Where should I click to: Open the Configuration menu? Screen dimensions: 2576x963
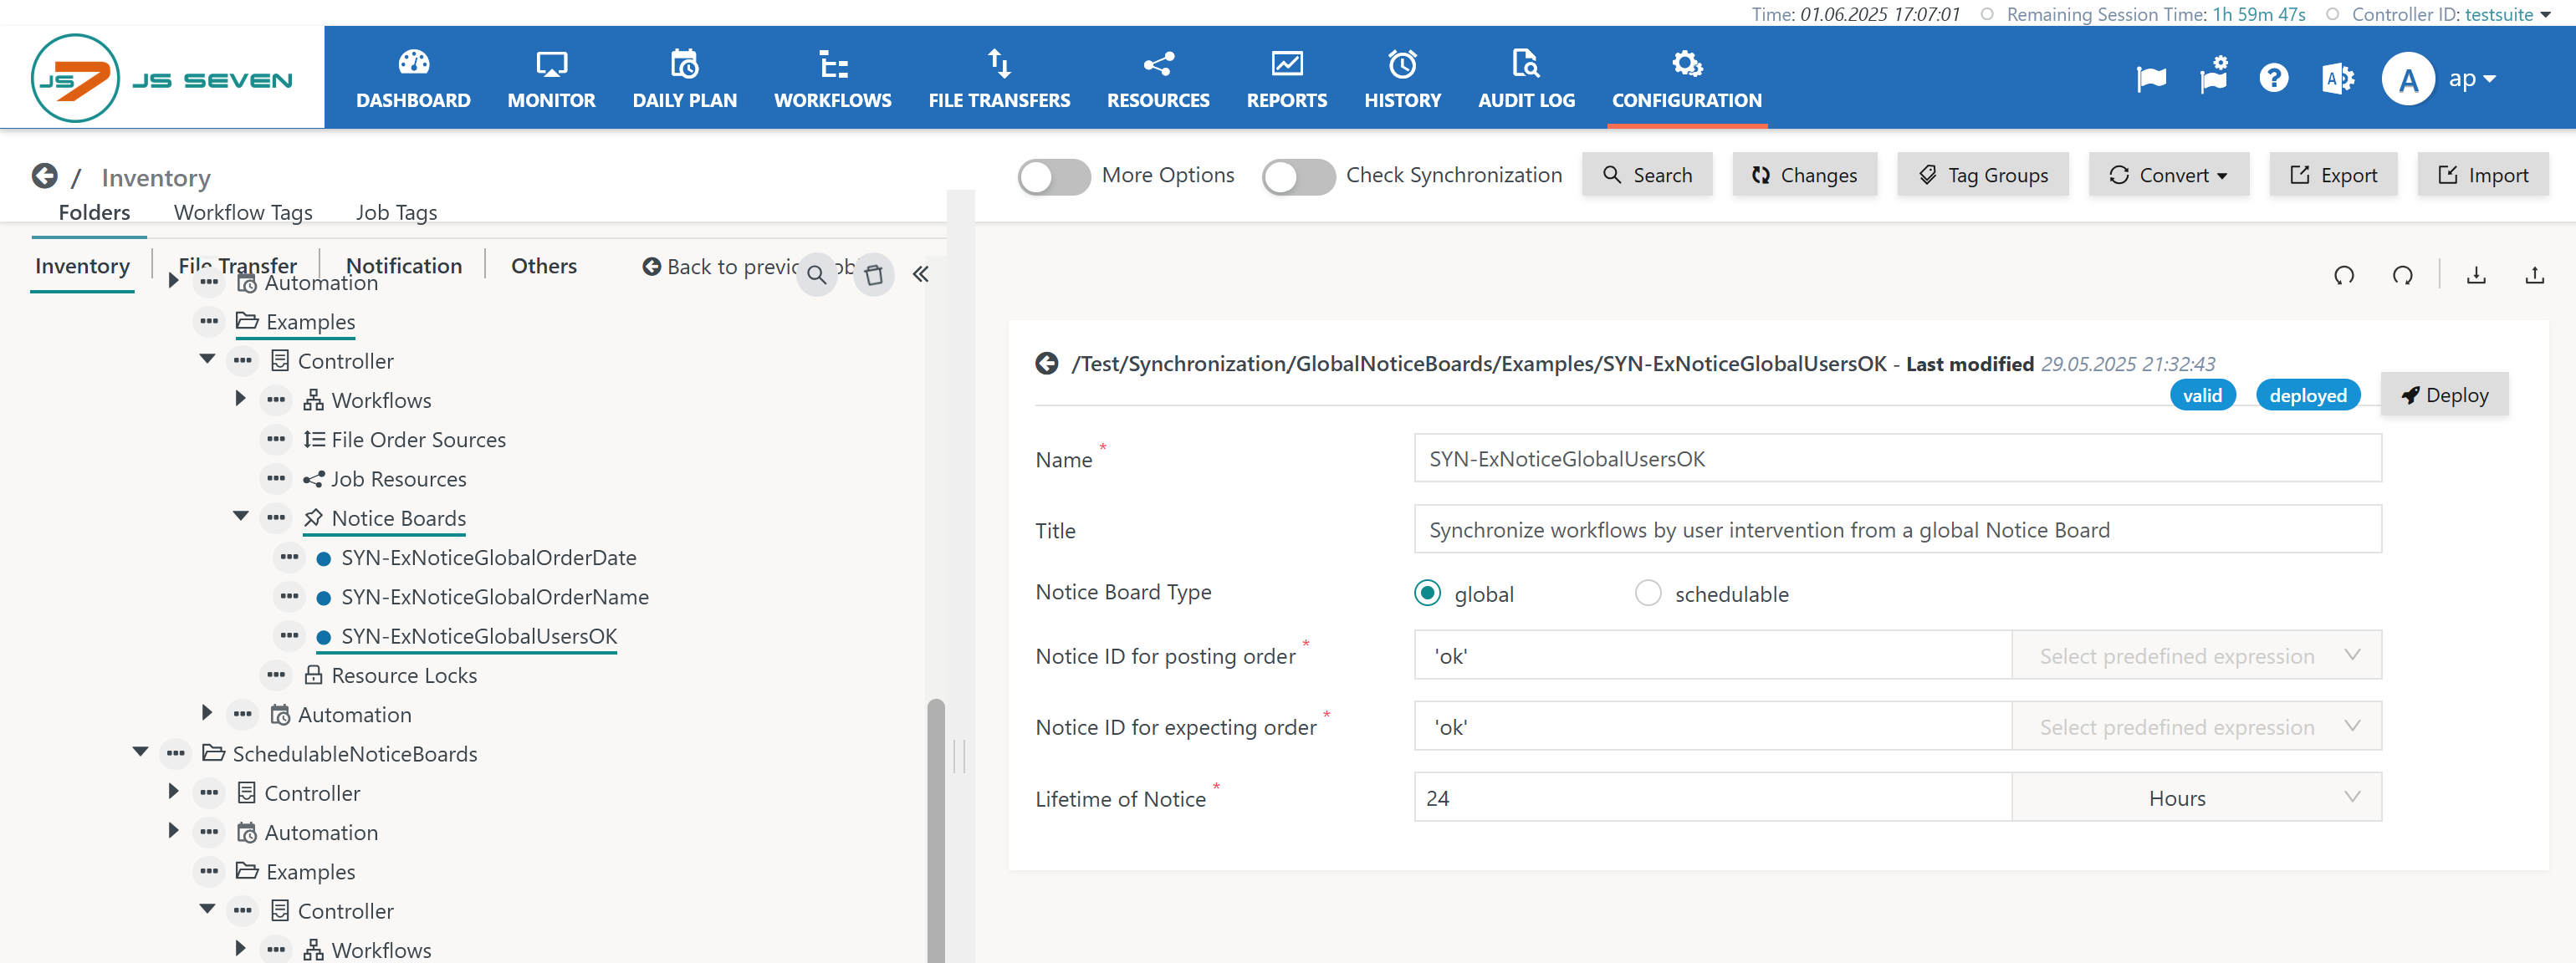pyautogui.click(x=1686, y=79)
